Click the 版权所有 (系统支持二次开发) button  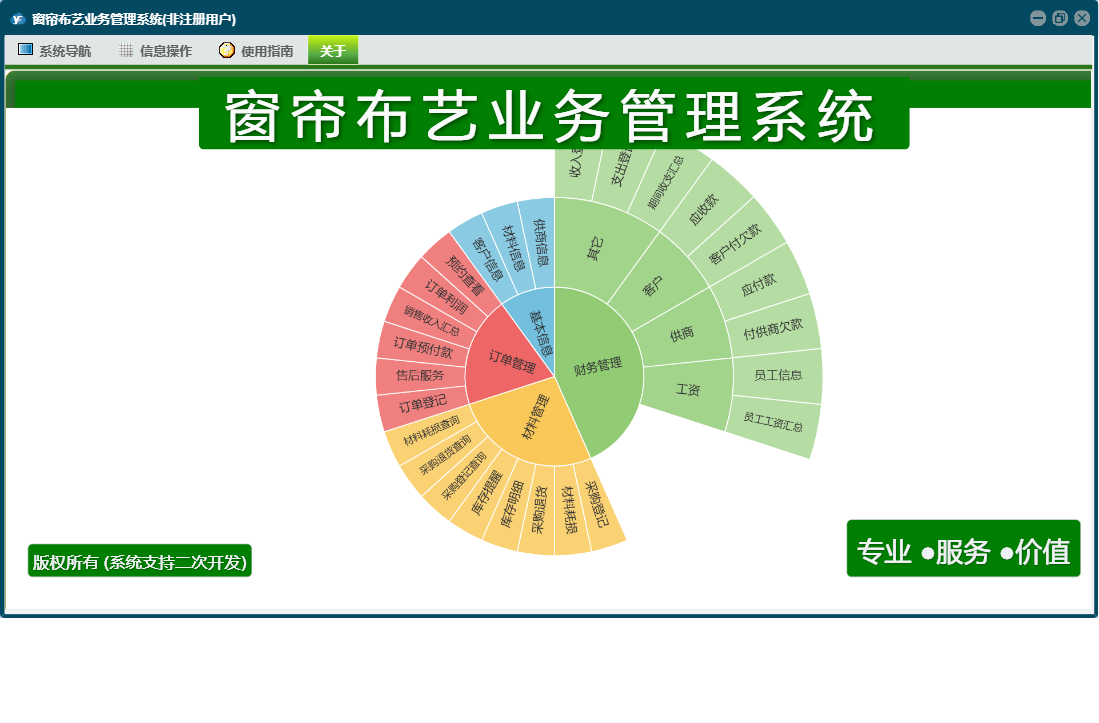(x=139, y=561)
